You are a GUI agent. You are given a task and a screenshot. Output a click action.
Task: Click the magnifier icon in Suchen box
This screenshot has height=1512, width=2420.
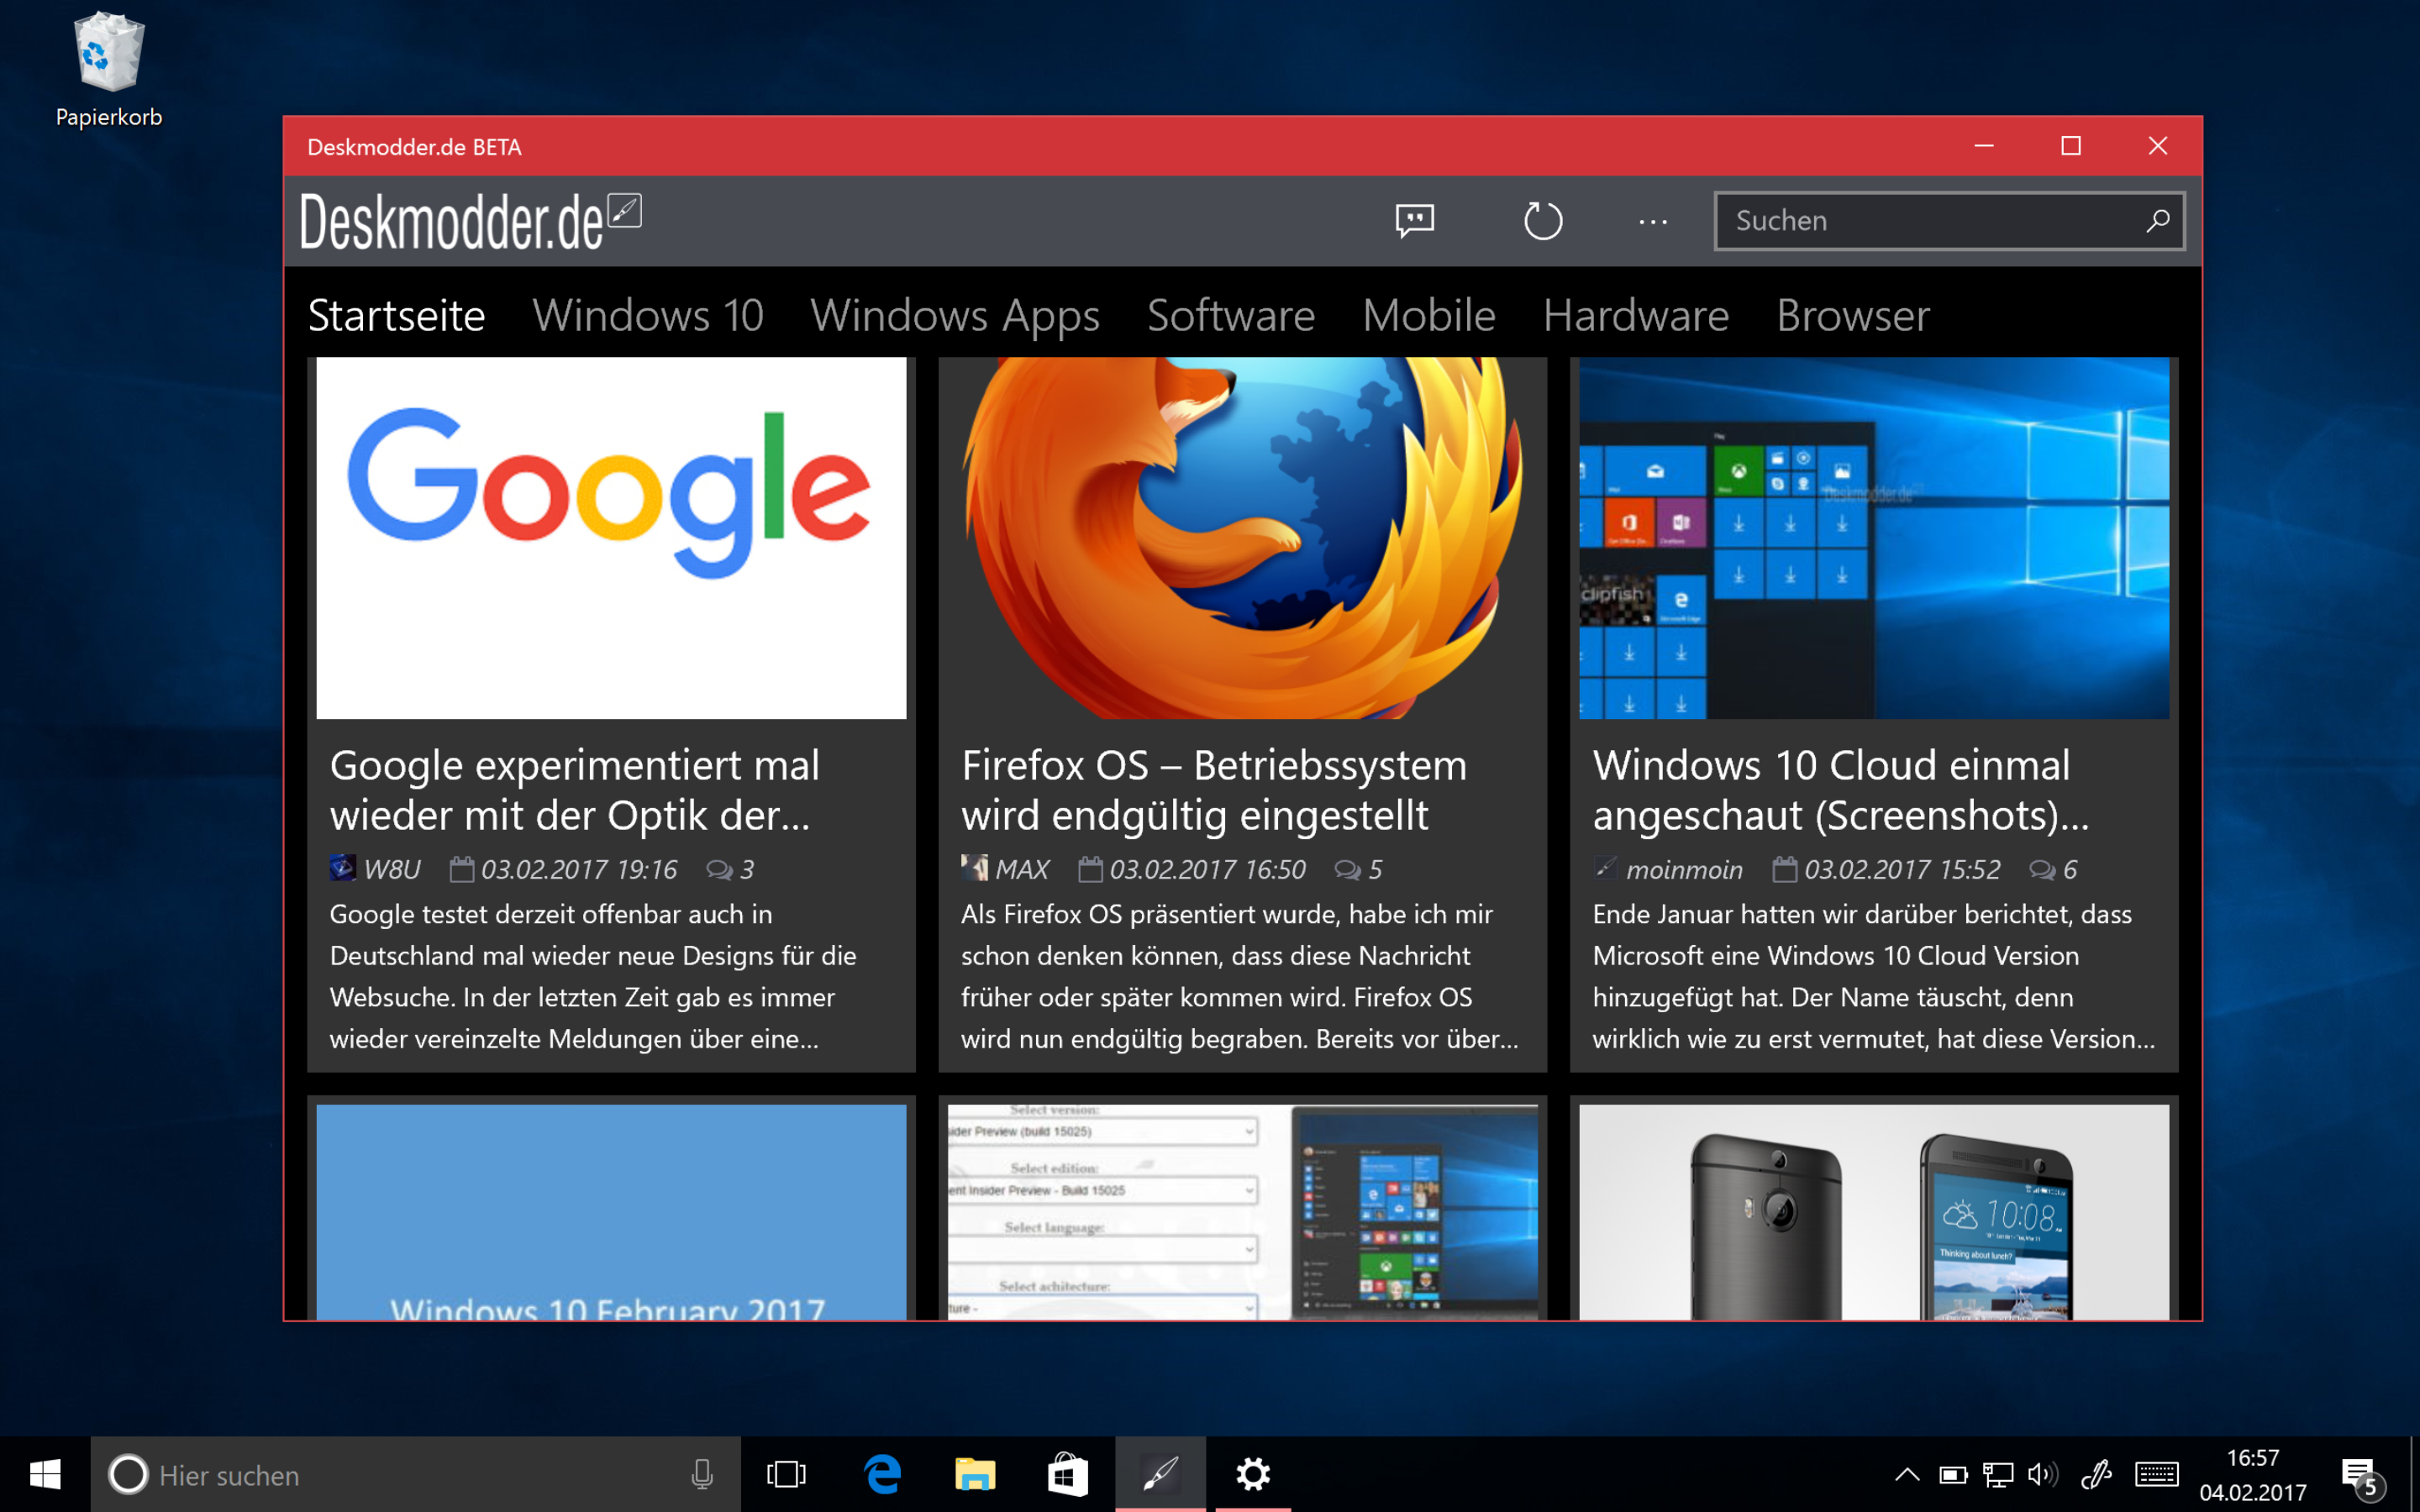(2157, 220)
